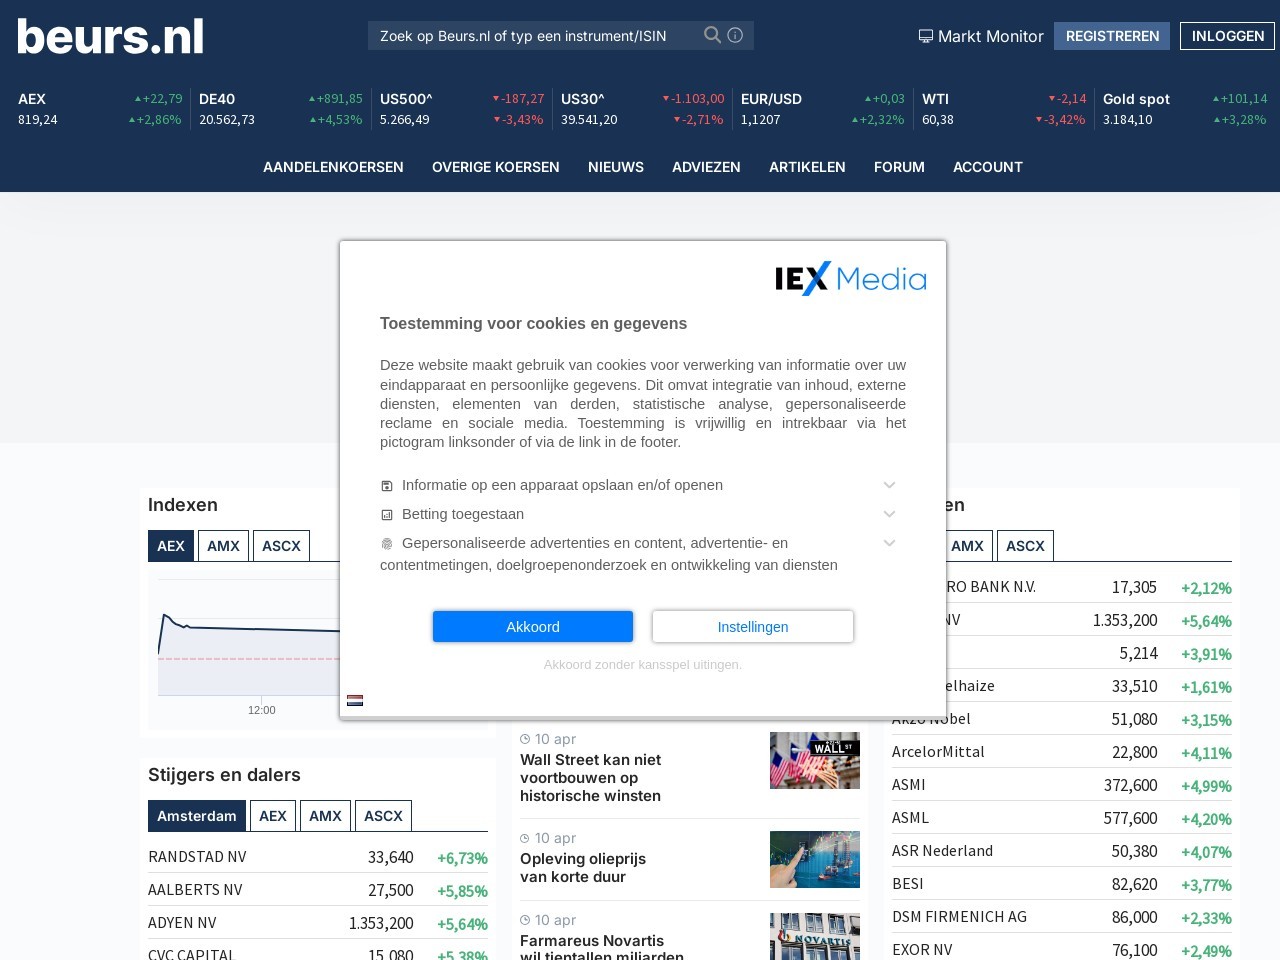Go to the FORUM menu
Image resolution: width=1280 pixels, height=960 pixels.
[899, 167]
